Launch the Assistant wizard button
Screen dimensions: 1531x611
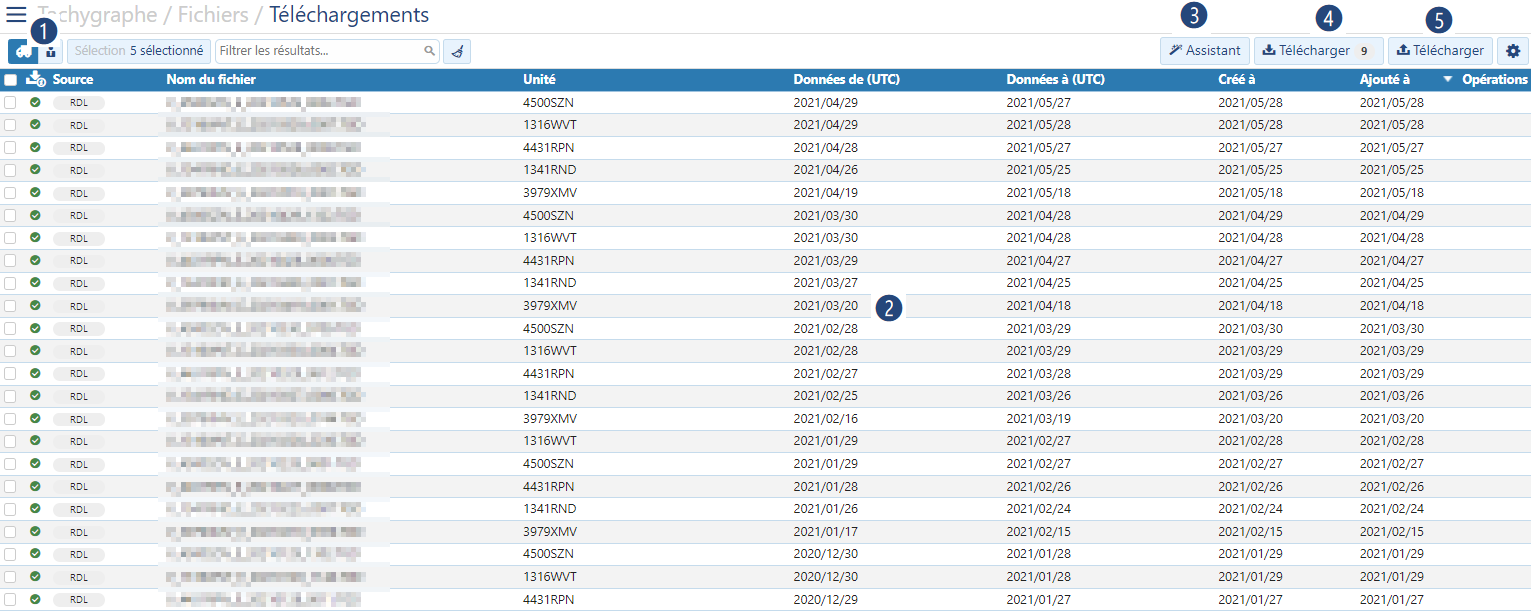coord(1204,51)
